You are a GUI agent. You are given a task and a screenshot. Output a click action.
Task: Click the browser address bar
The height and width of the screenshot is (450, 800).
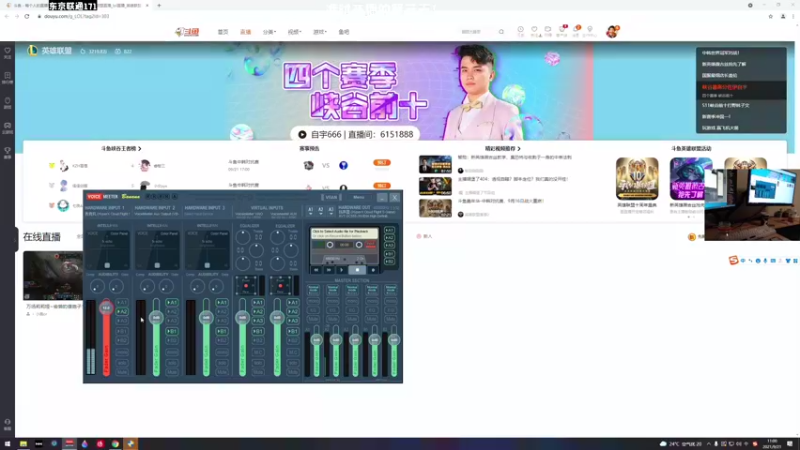[x=398, y=16]
